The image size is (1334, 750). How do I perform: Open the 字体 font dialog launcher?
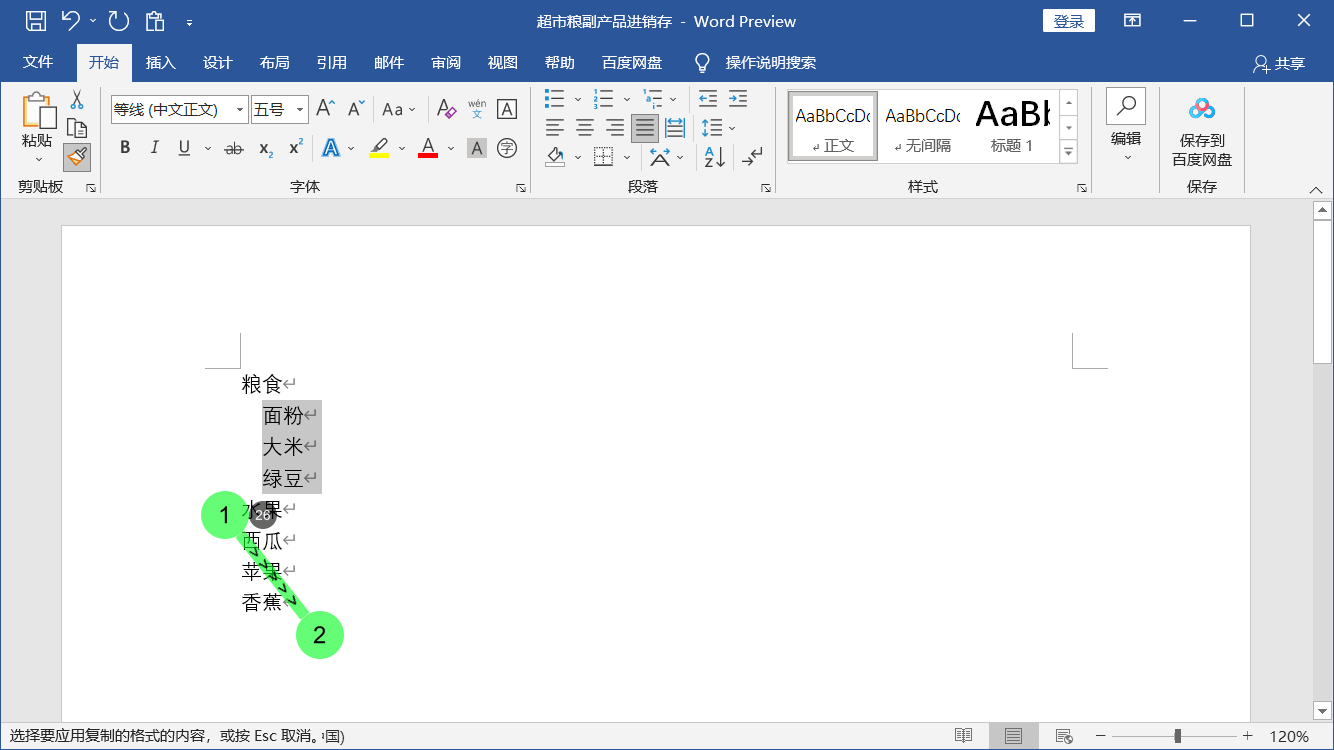520,187
